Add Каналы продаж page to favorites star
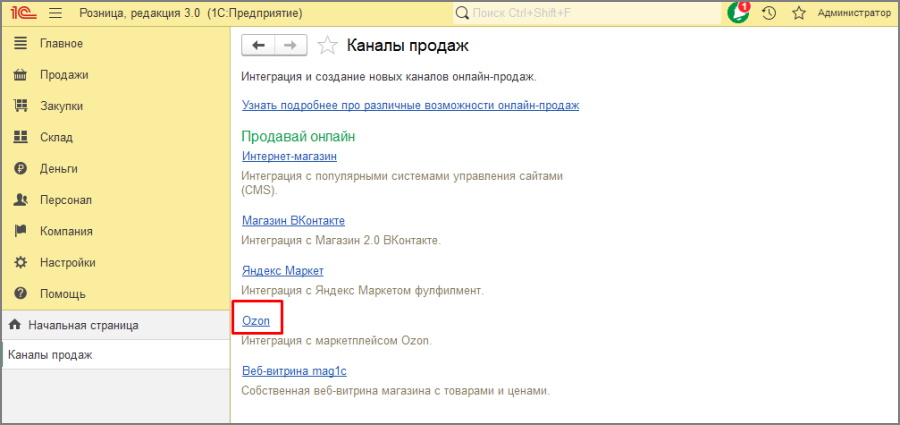This screenshot has width=900, height=425. point(327,45)
